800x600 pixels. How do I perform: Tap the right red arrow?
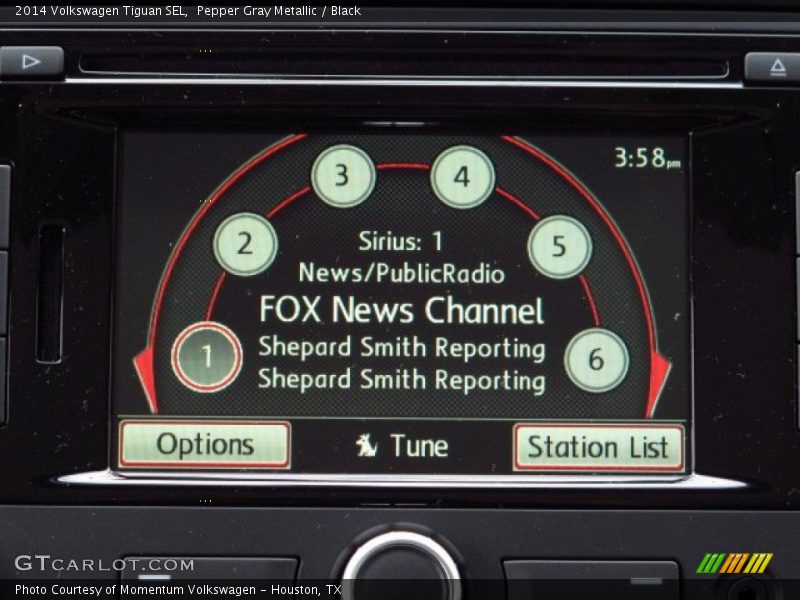coord(658,384)
